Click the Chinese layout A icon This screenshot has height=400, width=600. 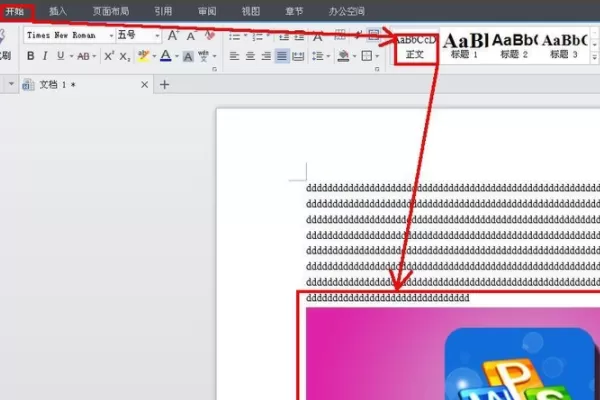317,37
